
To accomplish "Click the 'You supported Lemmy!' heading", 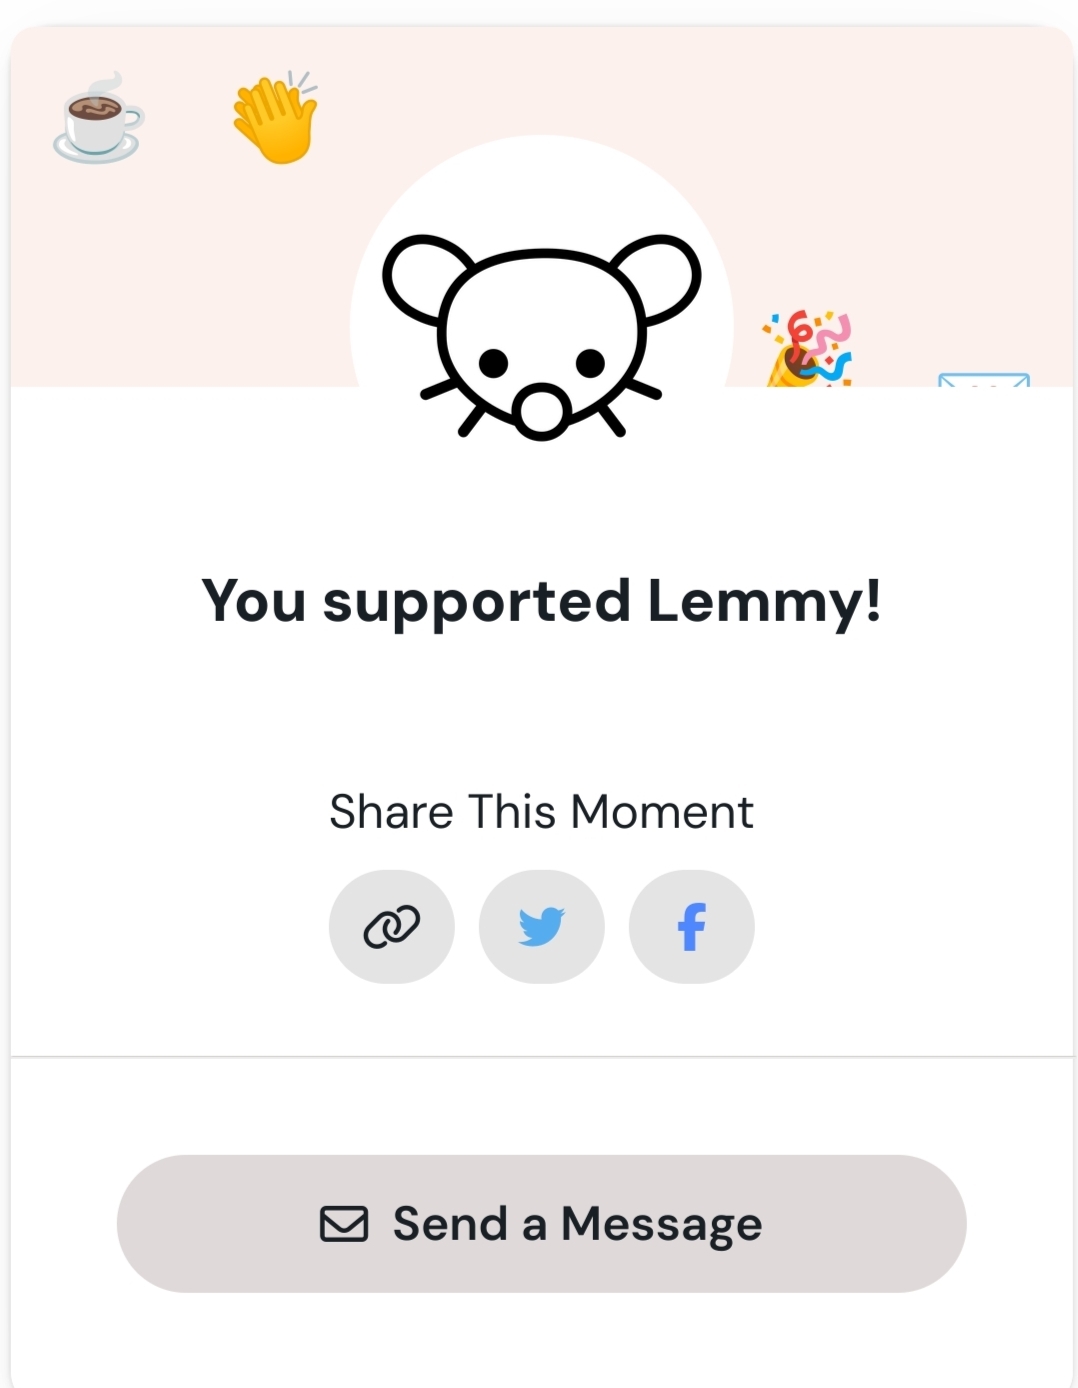I will (x=541, y=602).
